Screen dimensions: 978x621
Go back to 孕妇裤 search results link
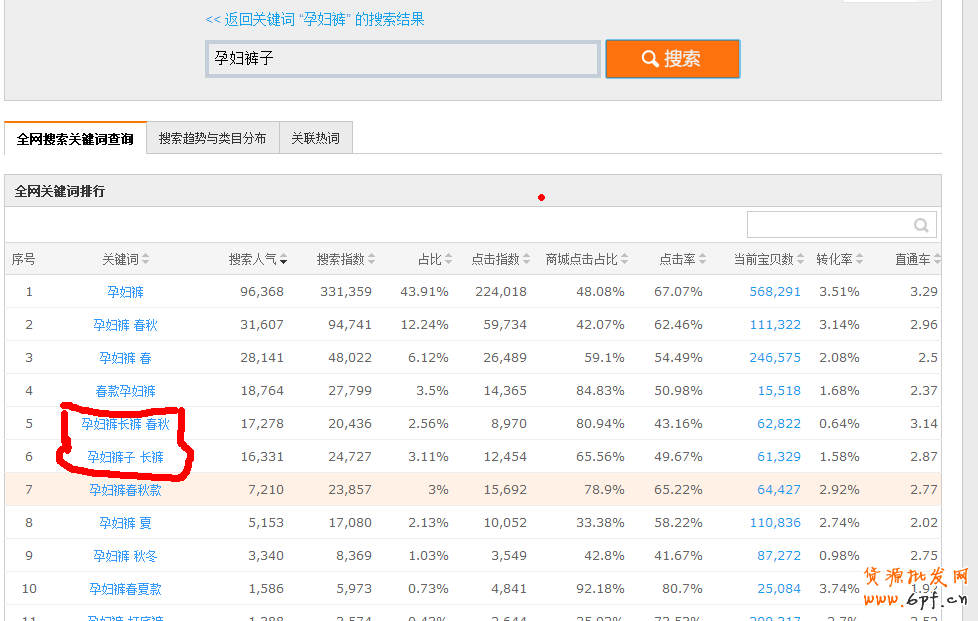314,20
